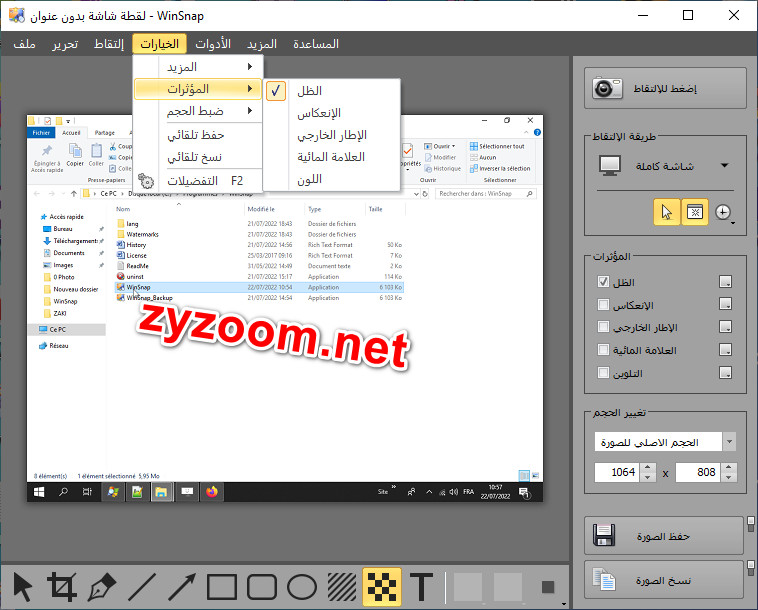758x610 pixels.
Task: Click the حفظ الصورة save button
Action: (x=664, y=536)
